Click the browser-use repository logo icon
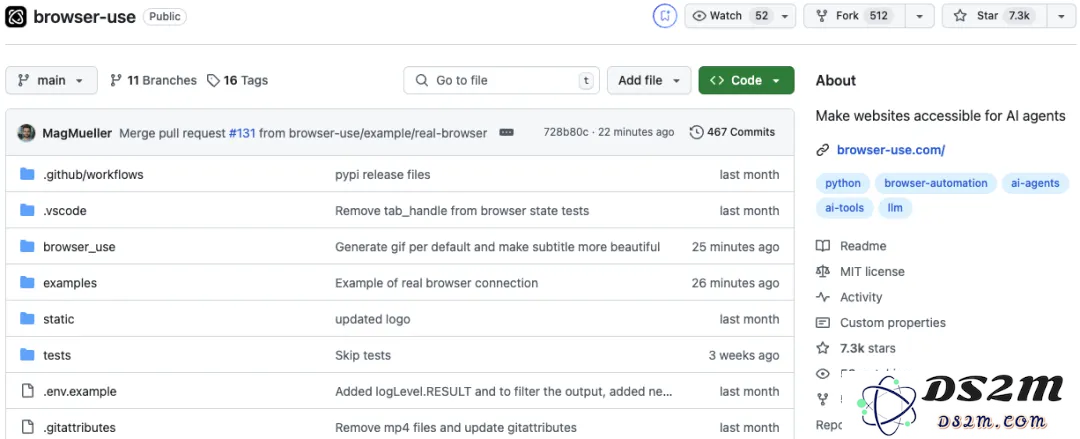Viewport: 1080px width, 439px height. [x=16, y=17]
